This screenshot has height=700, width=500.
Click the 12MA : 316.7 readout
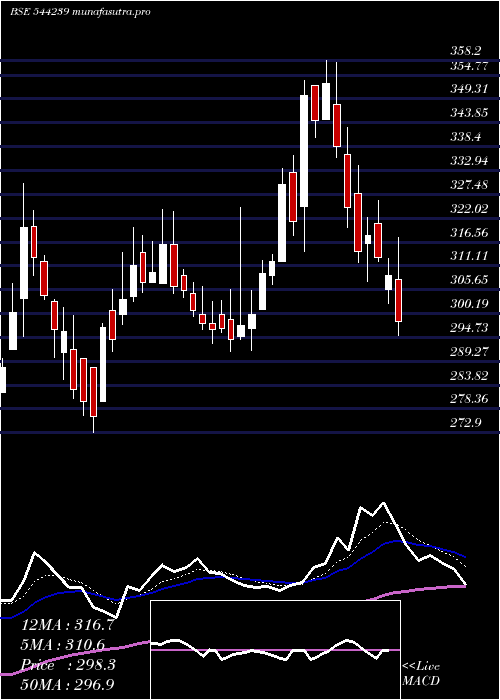point(67,625)
